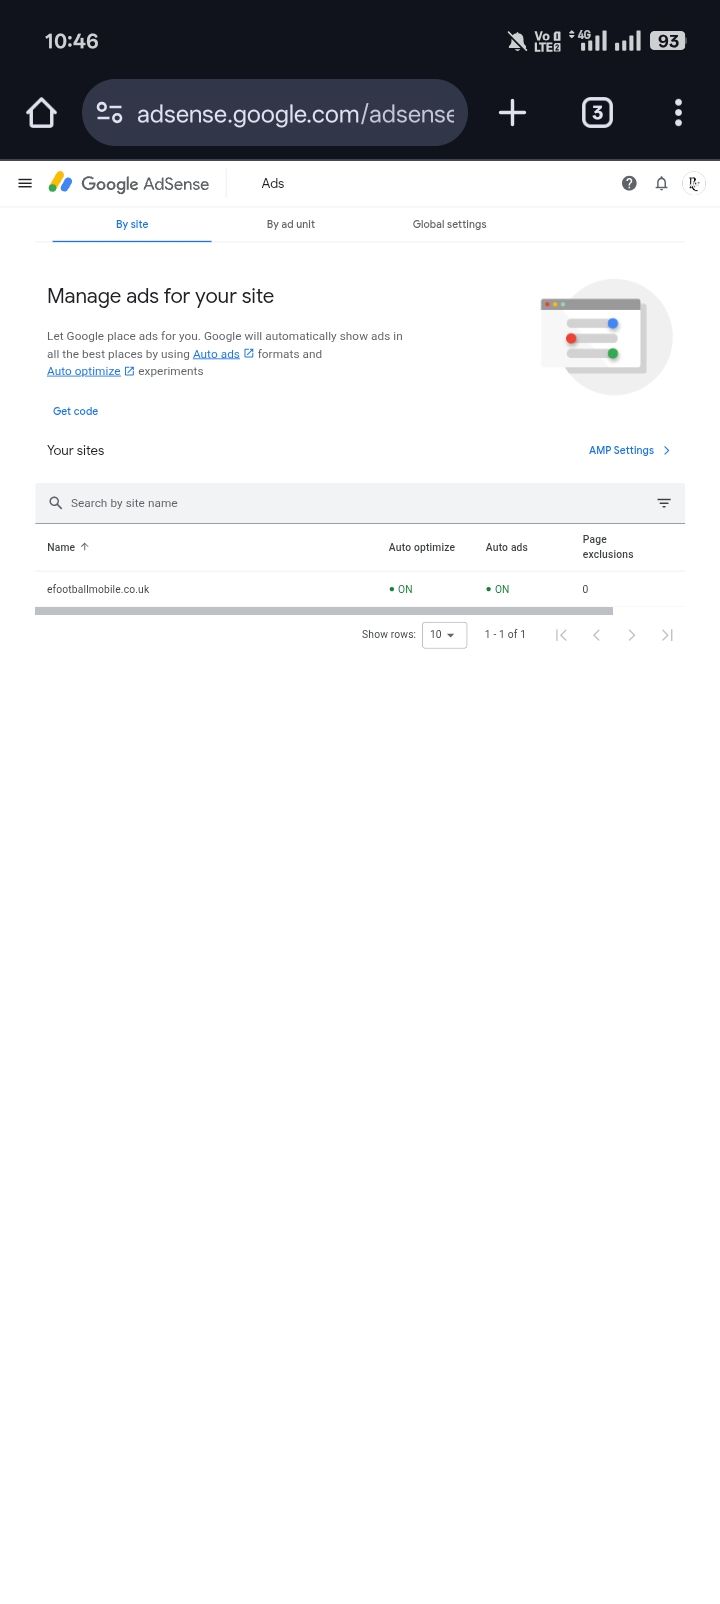
Task: Open the efootballmobile.co.uk site row
Action: 98,589
